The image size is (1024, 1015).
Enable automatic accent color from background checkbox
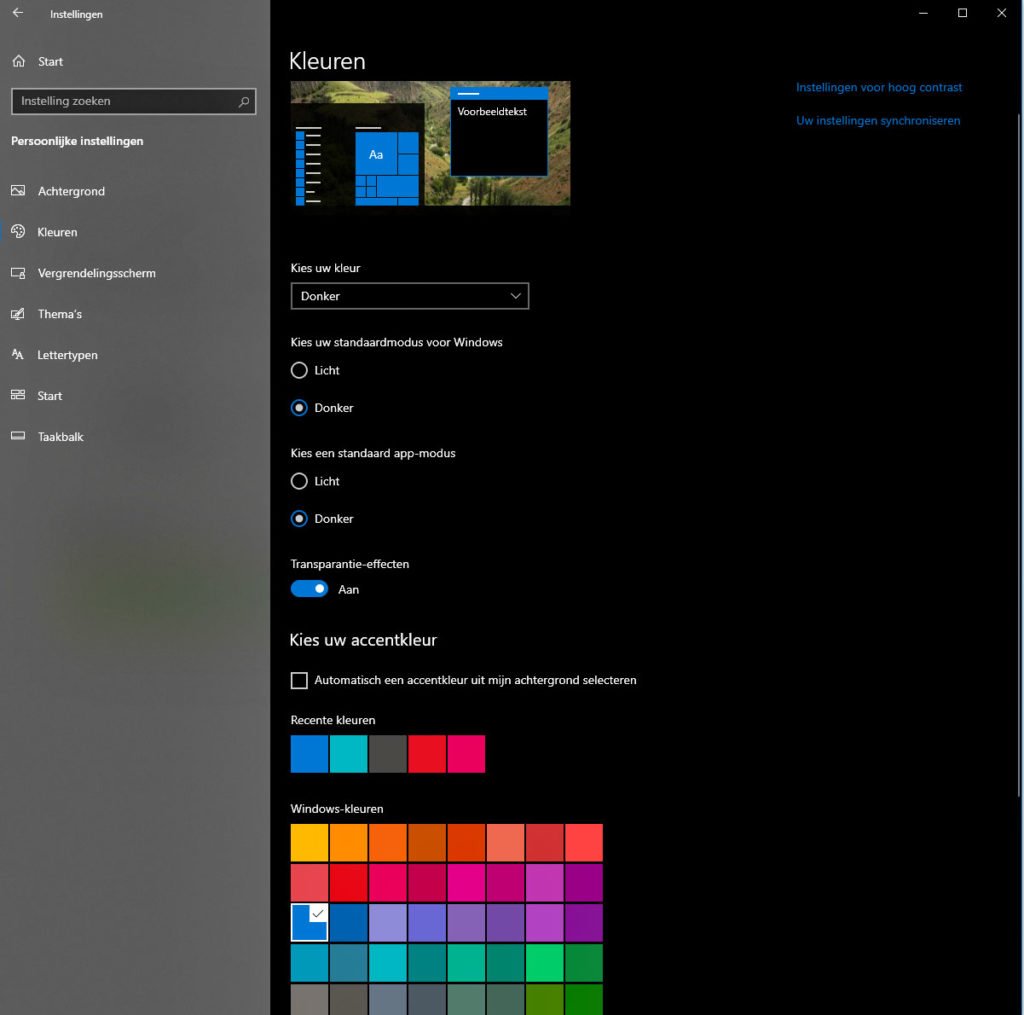pos(299,681)
